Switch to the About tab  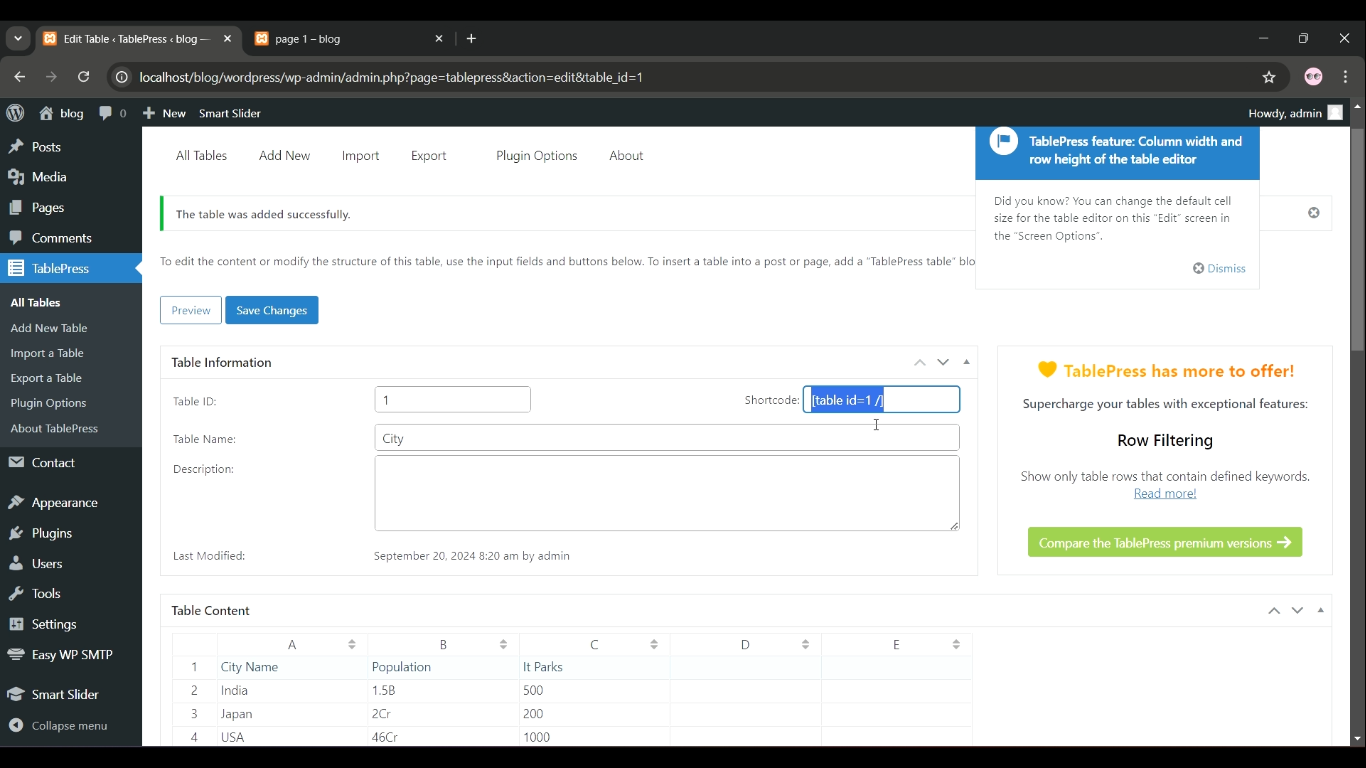(x=626, y=156)
